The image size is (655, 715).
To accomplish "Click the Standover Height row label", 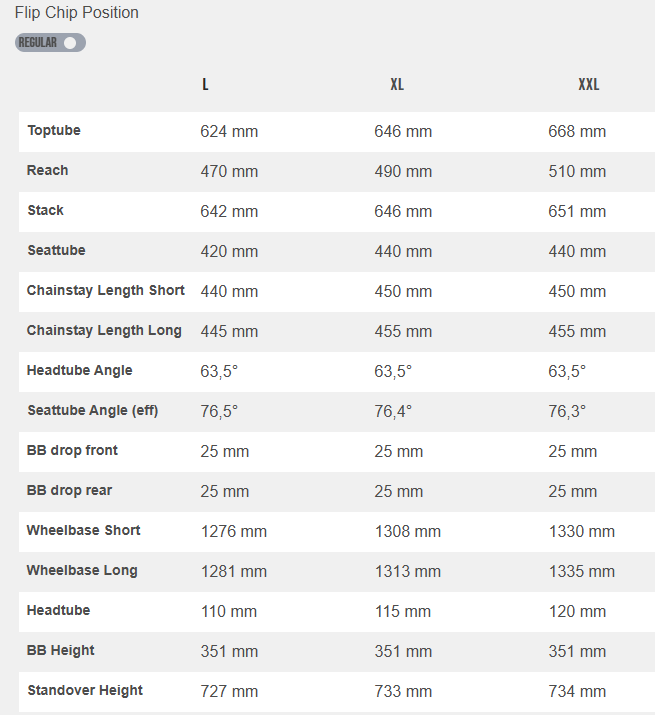I will click(x=85, y=691).
